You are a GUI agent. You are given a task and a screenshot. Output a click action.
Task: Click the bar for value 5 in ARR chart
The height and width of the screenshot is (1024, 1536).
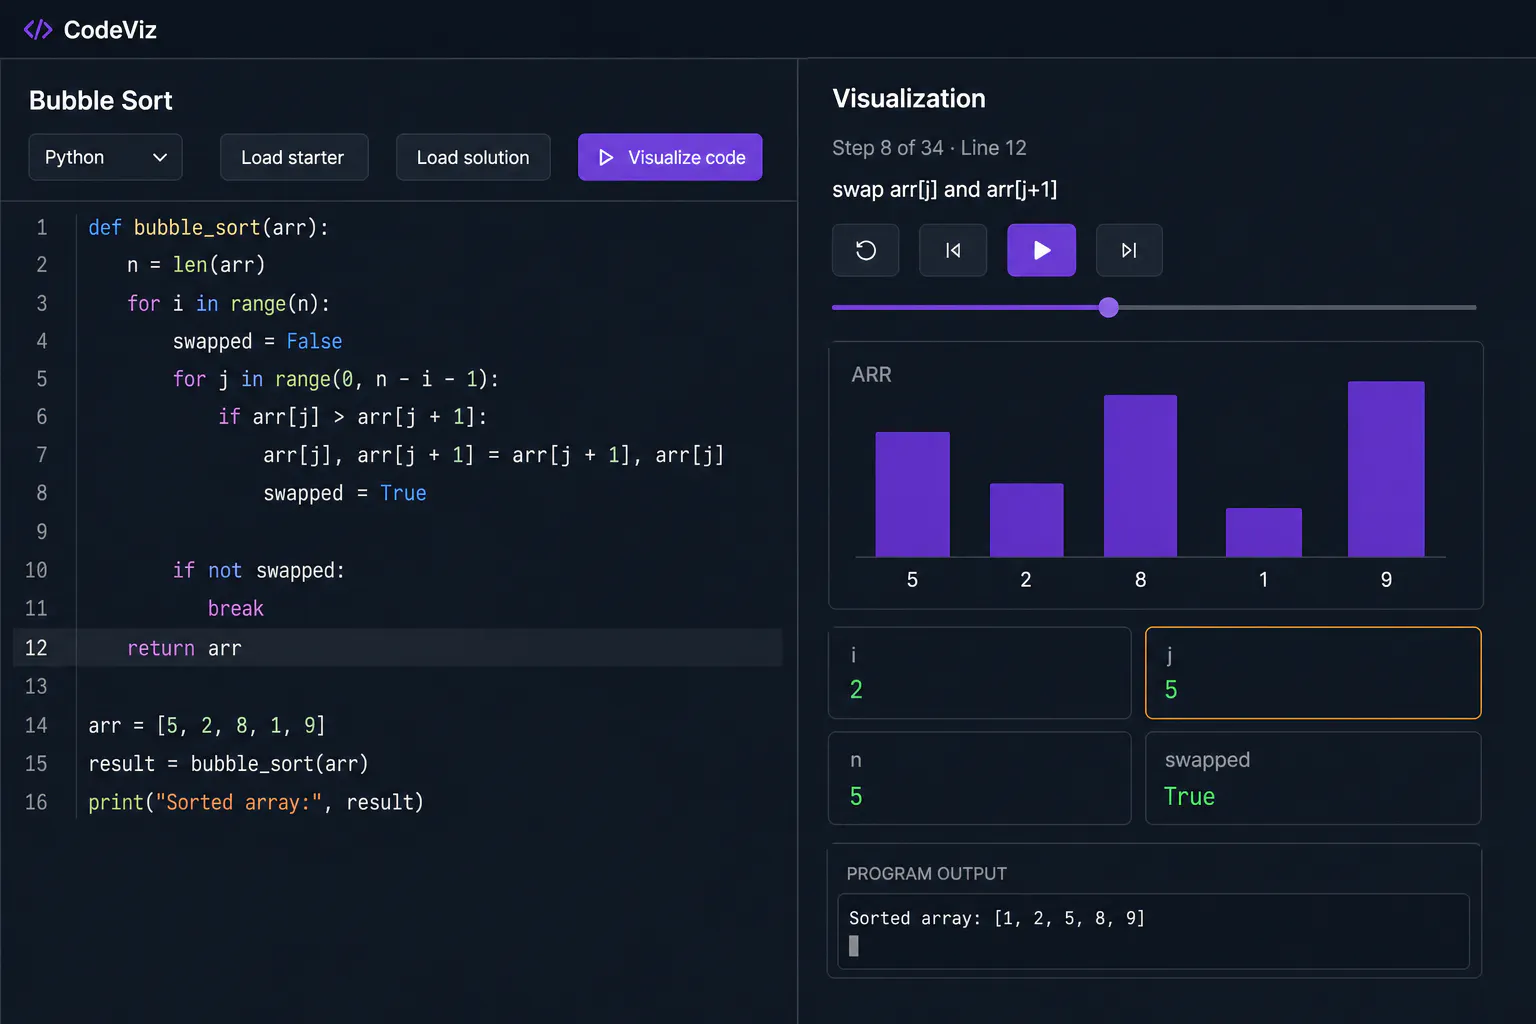click(x=912, y=494)
